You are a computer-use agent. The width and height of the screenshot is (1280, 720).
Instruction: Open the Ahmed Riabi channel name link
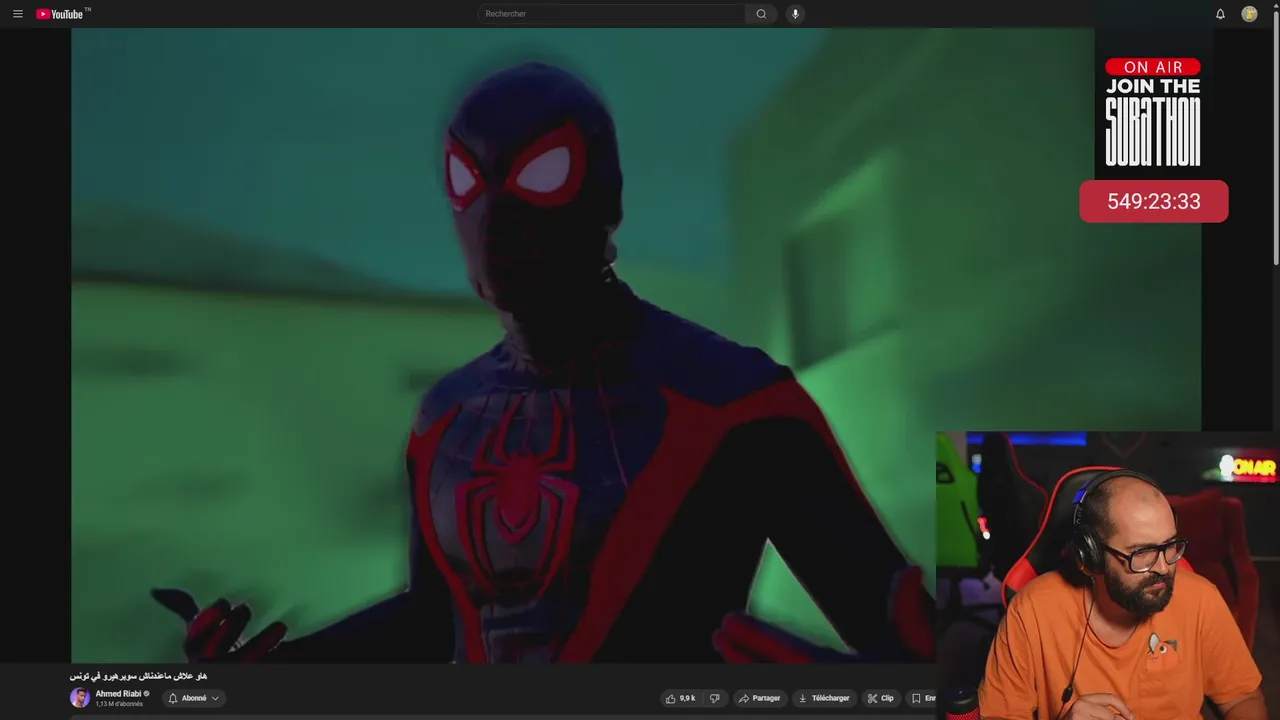118,693
